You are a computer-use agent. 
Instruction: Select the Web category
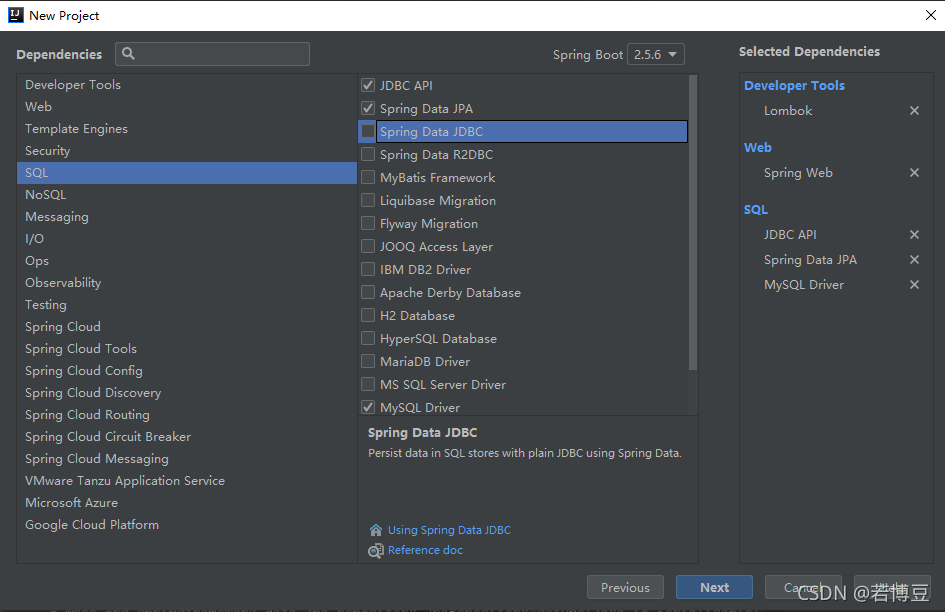tap(187, 107)
